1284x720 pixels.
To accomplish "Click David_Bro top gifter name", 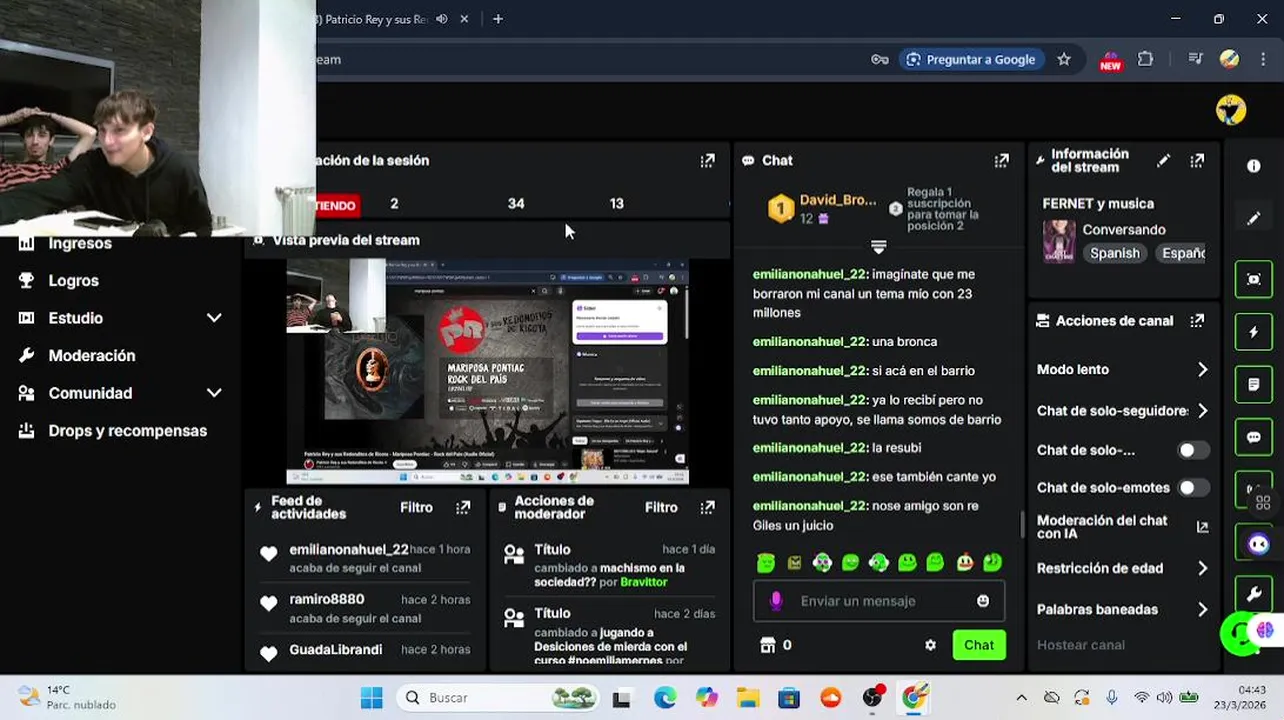I will click(838, 200).
